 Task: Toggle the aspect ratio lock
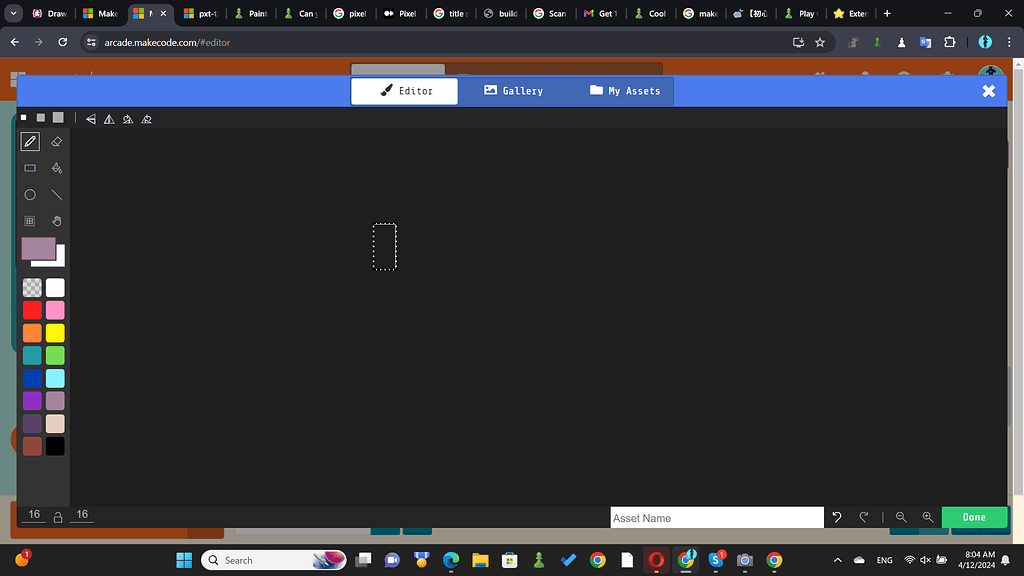pos(57,514)
